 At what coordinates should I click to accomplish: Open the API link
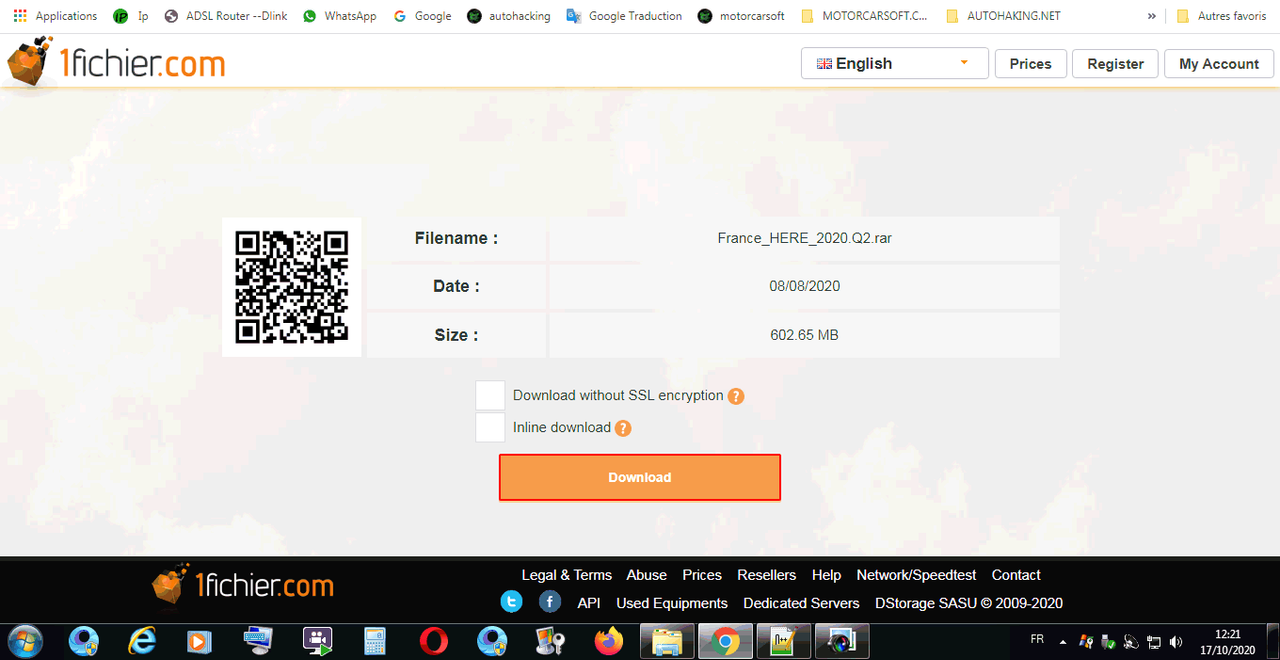[x=589, y=603]
